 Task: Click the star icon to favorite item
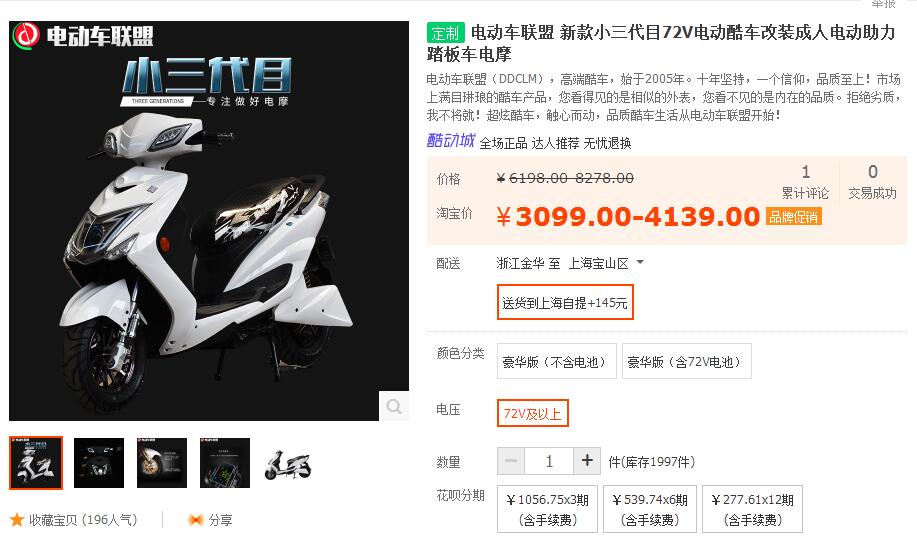[x=17, y=519]
